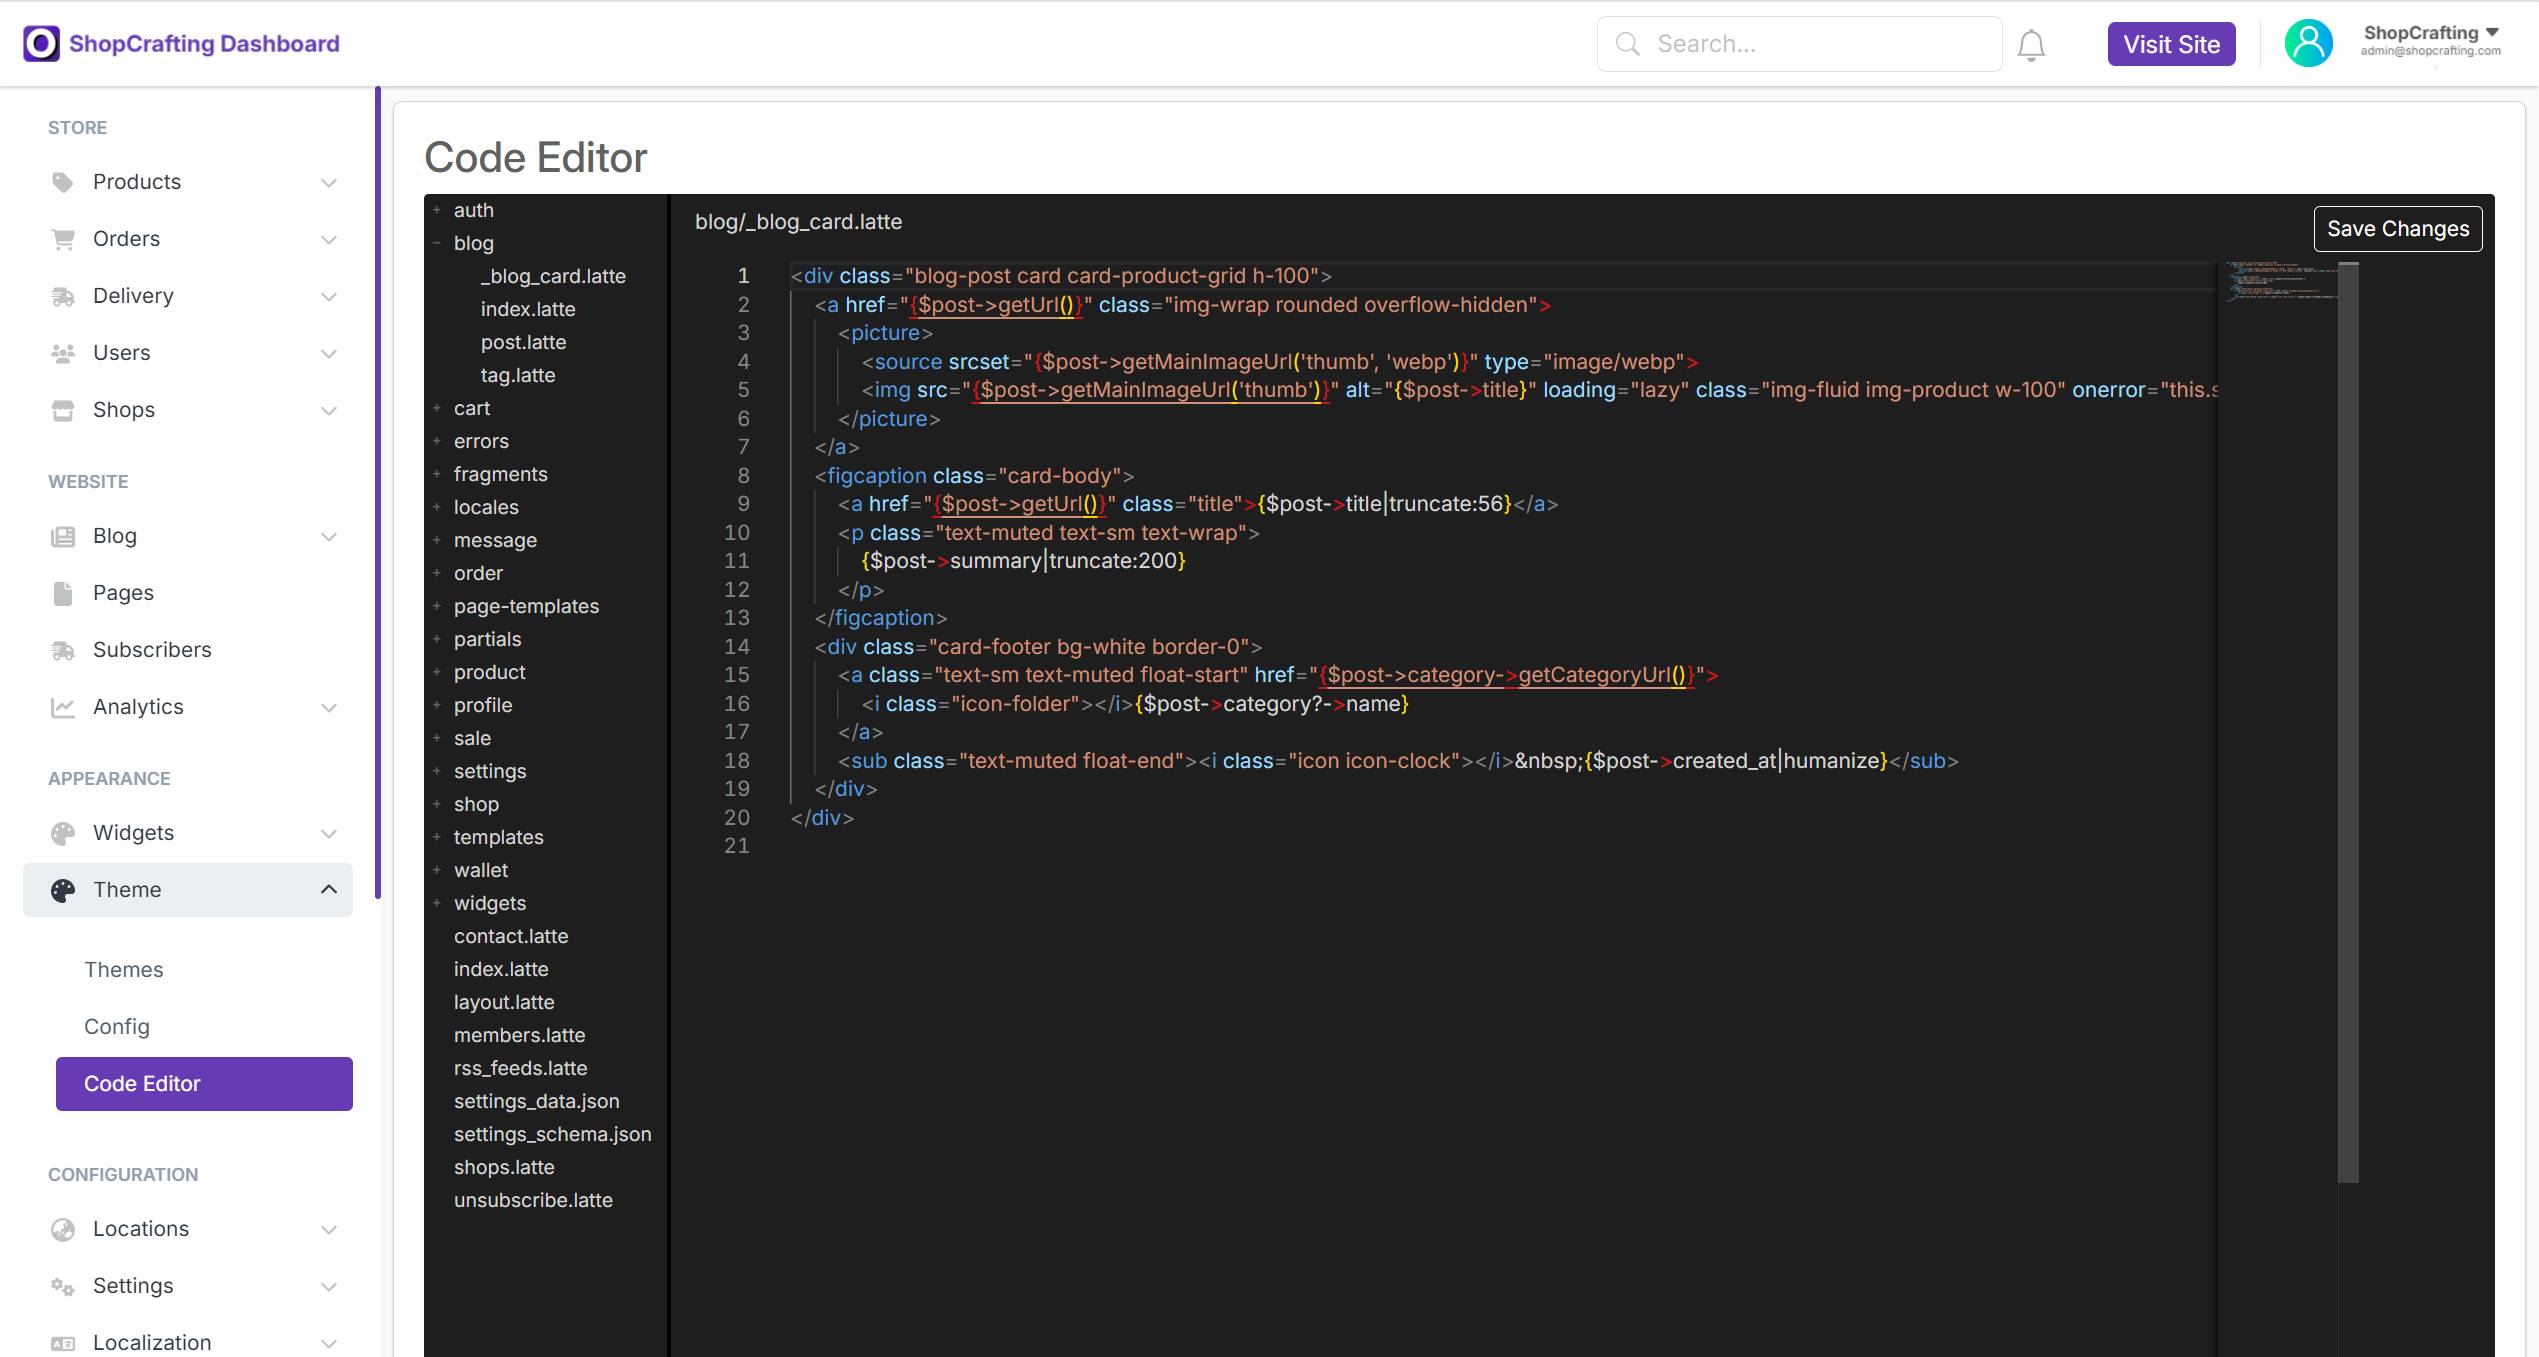Click the Analytics chart icon

pos(62,707)
